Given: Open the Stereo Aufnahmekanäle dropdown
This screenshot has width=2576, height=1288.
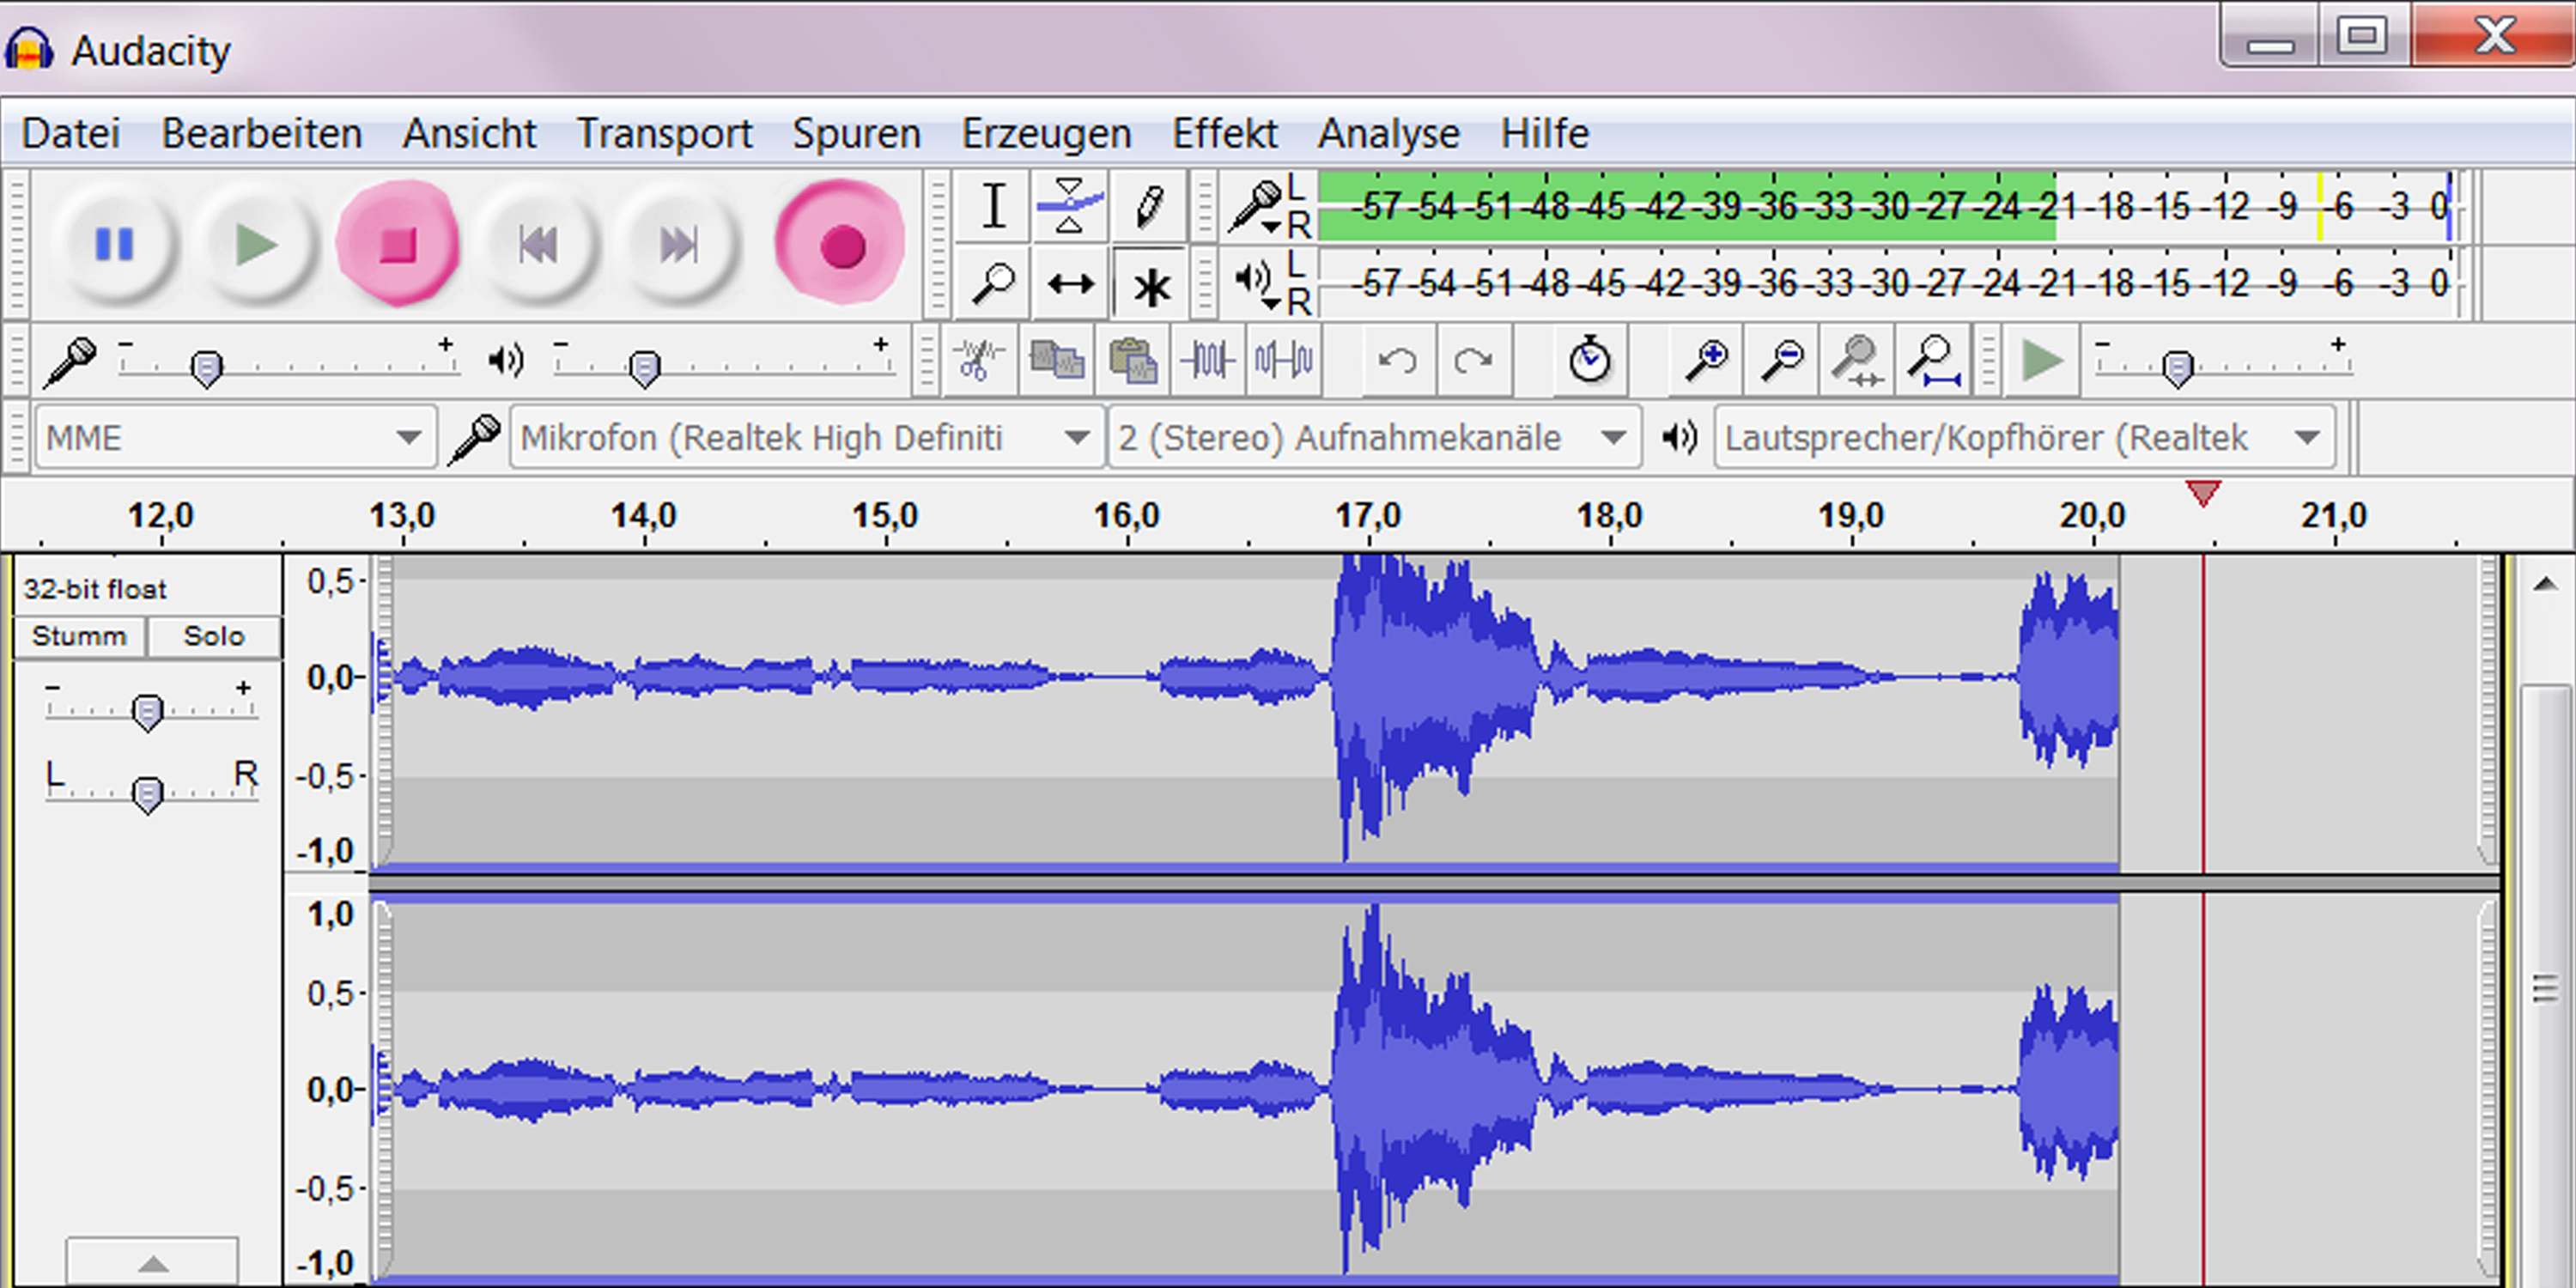Looking at the screenshot, I should click(x=1373, y=438).
